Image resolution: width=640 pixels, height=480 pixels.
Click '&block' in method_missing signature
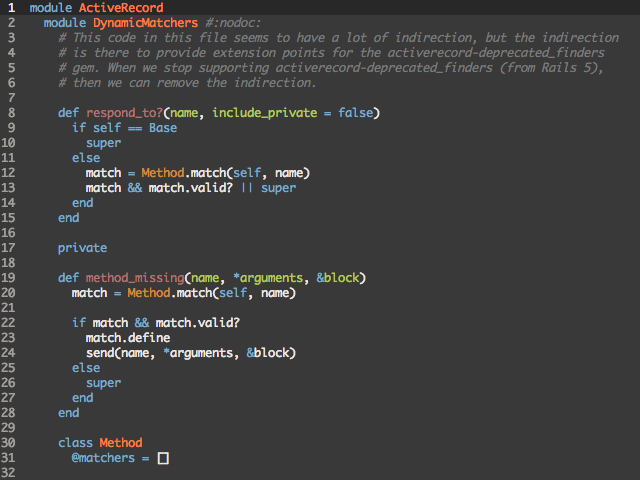tap(338, 278)
